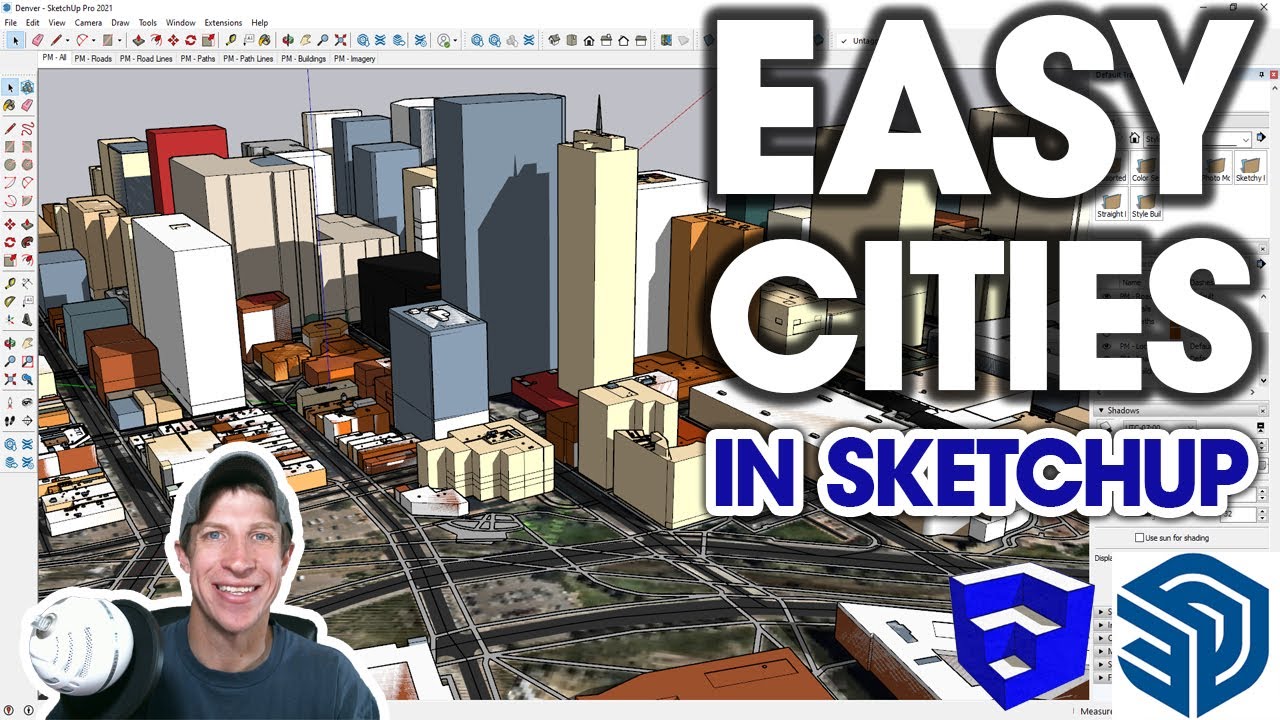Pick Tape Measure in top toolbar

pos(229,40)
